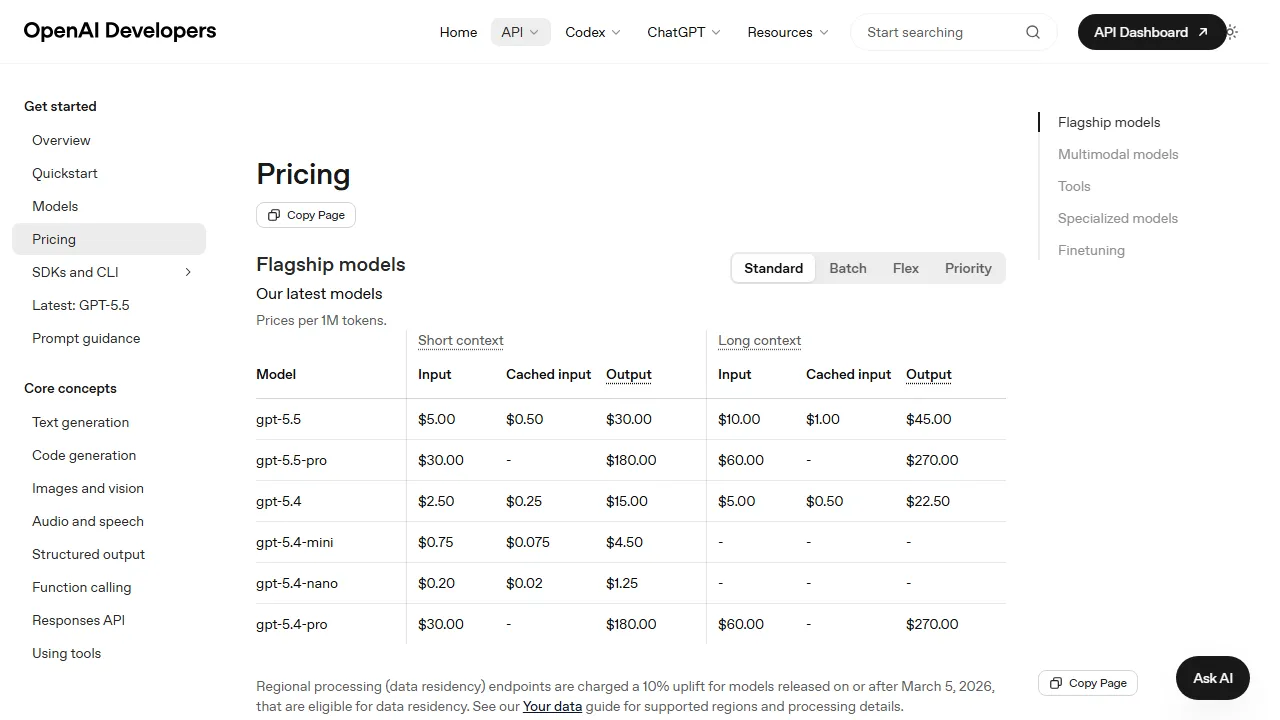Jump to Finetuning in the outline
Image resolution: width=1280 pixels, height=720 pixels.
point(1091,250)
